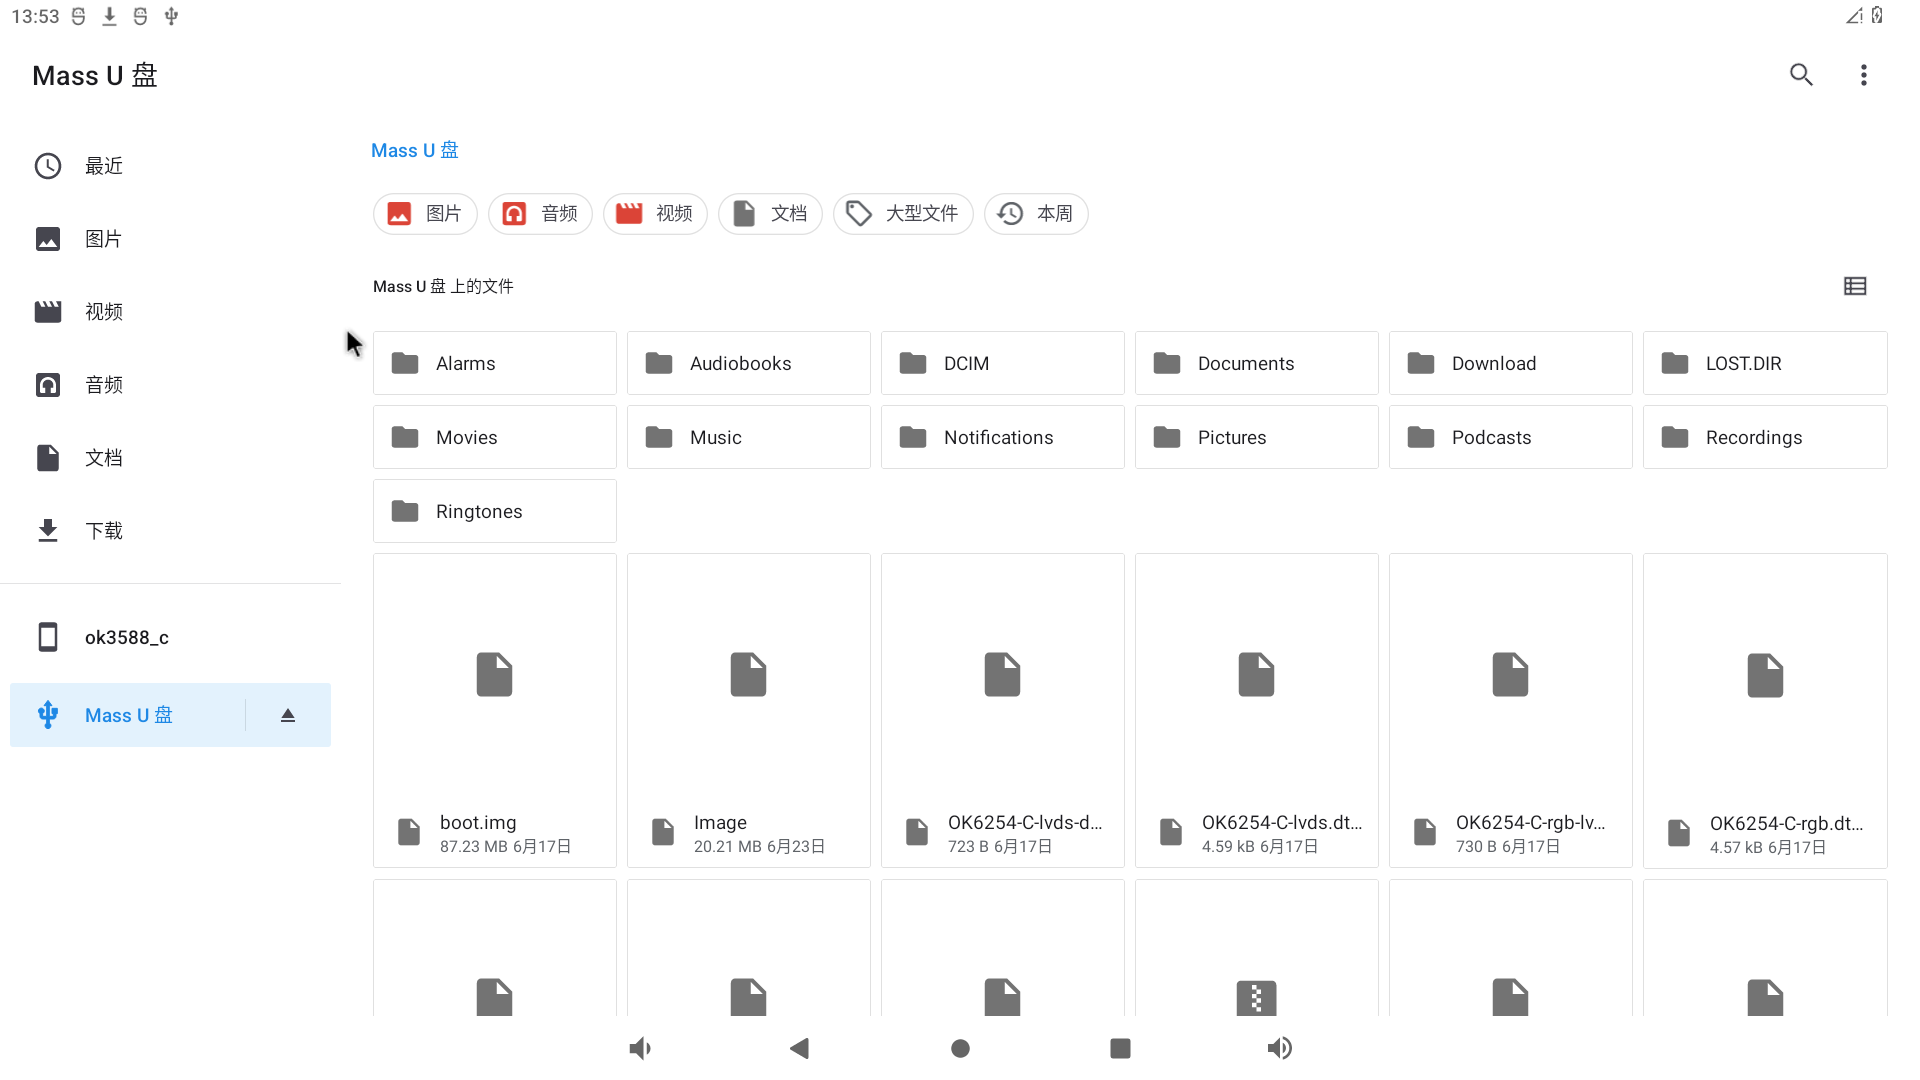Open 文档 in the sidebar

click(x=170, y=458)
